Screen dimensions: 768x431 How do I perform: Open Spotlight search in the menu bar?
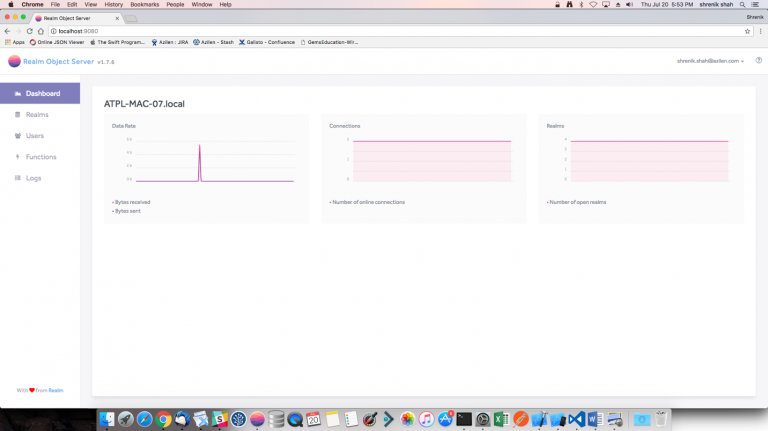point(743,4)
